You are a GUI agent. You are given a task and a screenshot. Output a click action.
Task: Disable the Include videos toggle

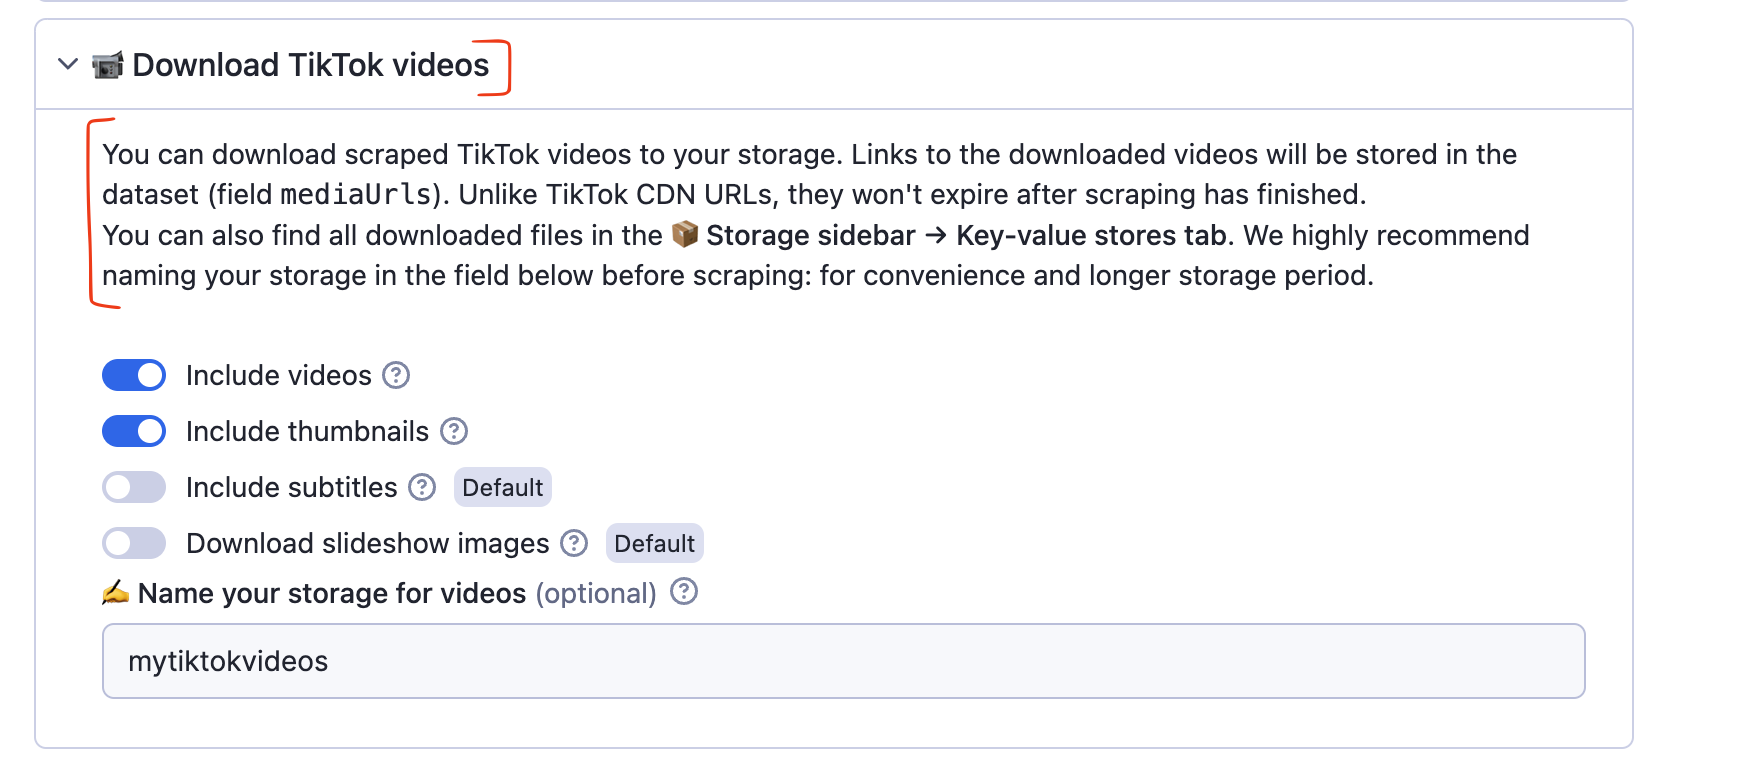pyautogui.click(x=134, y=376)
